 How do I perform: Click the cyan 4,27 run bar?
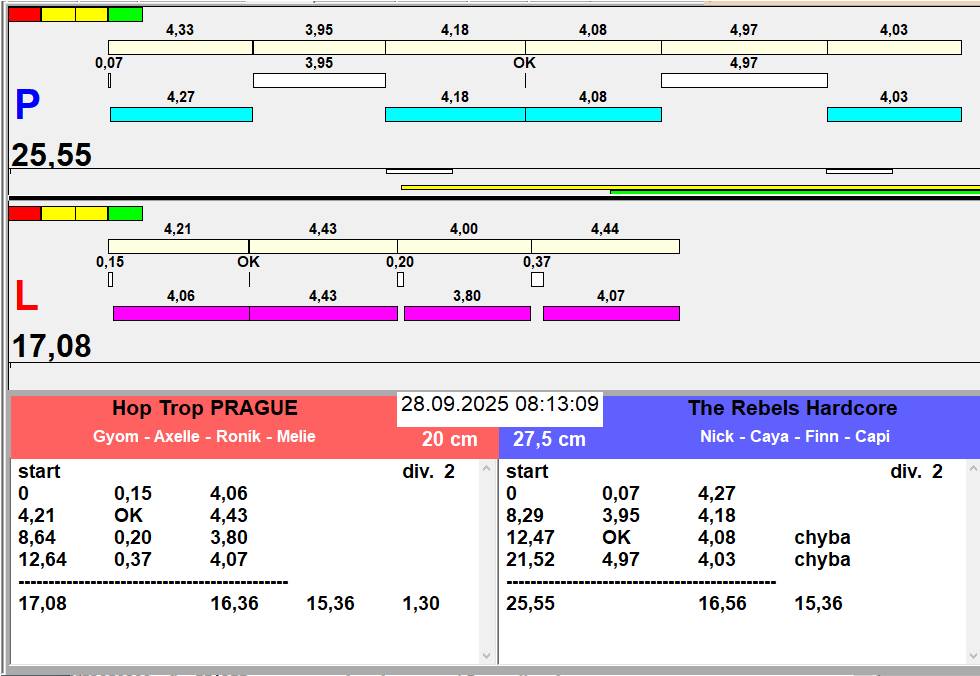tap(181, 114)
